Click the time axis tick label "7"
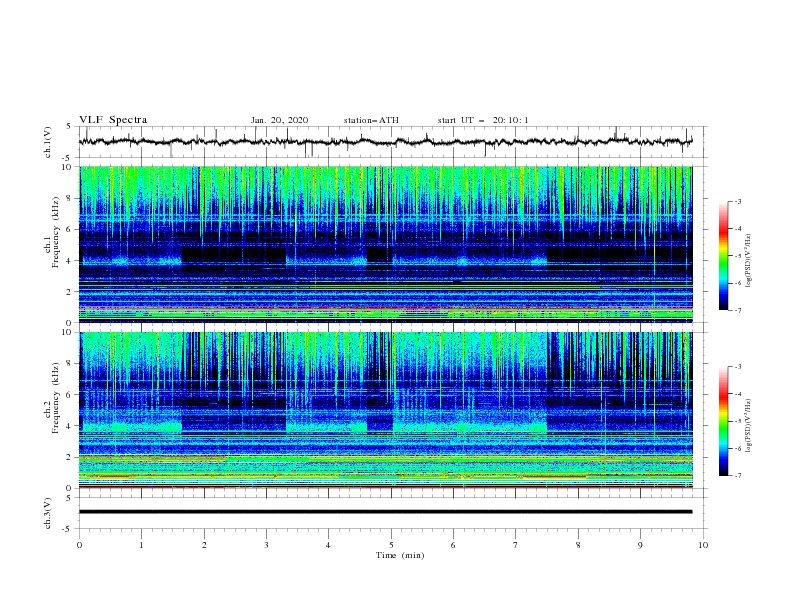792x612 pixels. point(516,545)
